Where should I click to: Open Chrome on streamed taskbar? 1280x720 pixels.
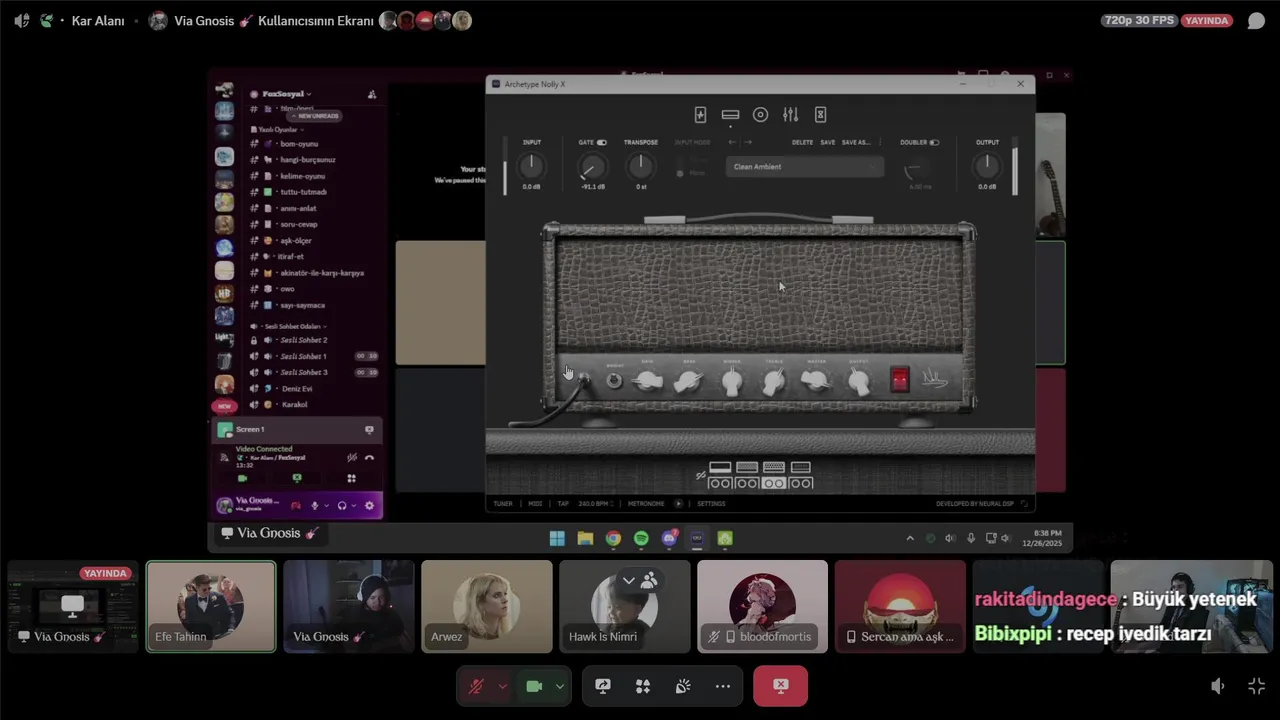tap(613, 538)
